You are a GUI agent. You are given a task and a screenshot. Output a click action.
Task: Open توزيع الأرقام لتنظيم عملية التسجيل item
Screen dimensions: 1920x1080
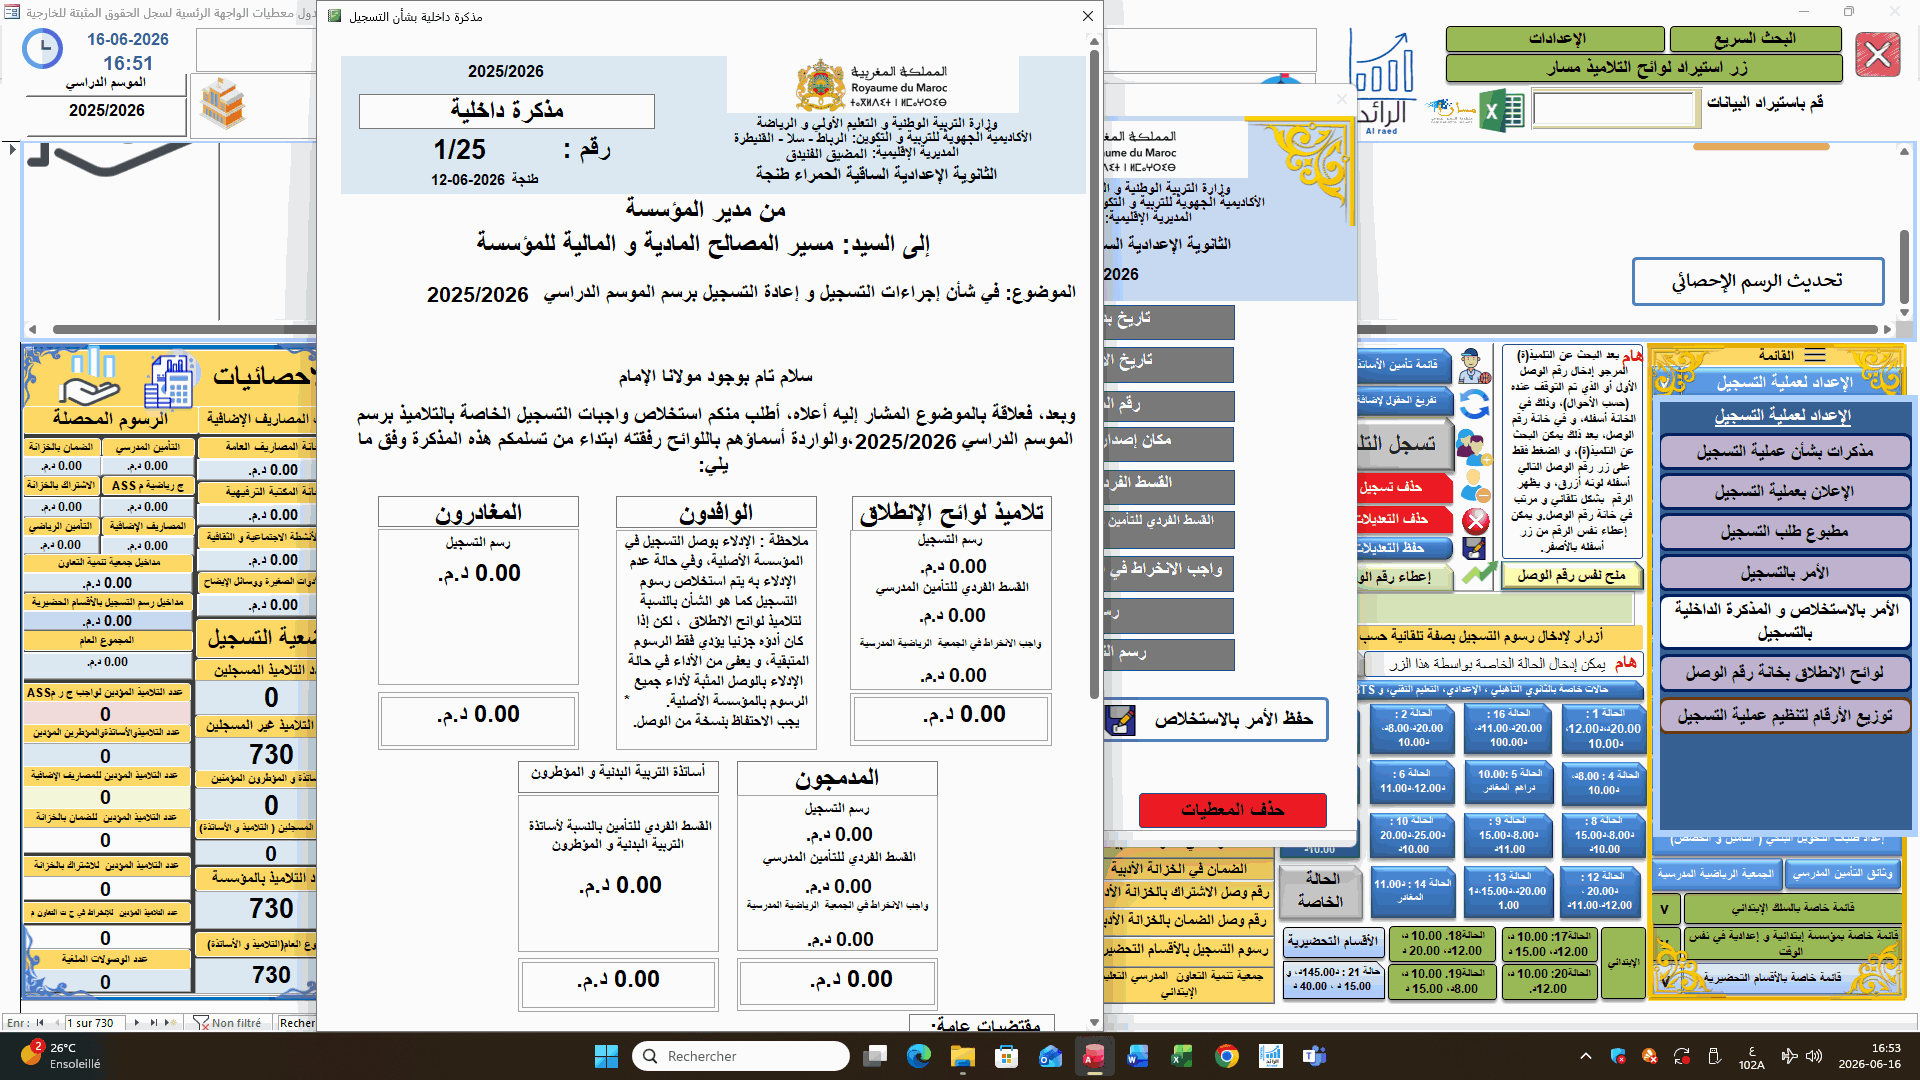[1785, 716]
